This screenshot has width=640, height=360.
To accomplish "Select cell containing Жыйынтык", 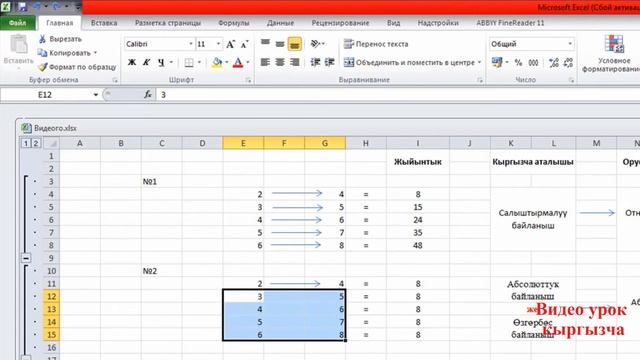I will point(418,162).
